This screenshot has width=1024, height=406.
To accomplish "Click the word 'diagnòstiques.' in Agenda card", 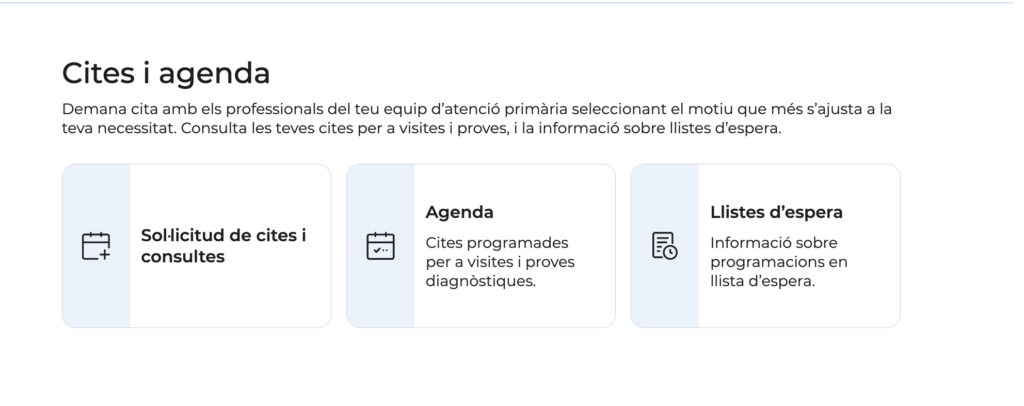I will (x=480, y=282).
